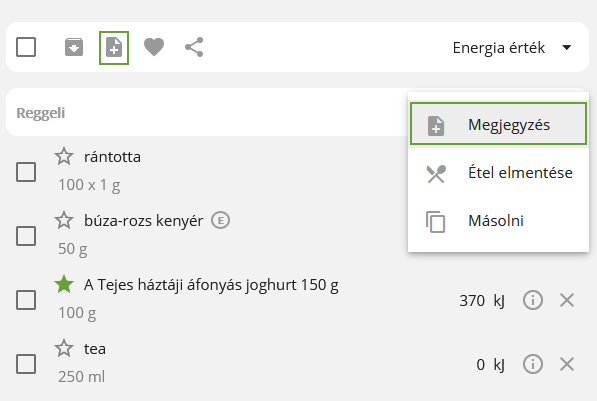The image size is (597, 401).
Task: Open info for áfonyás joghurt item
Action: pyautogui.click(x=533, y=300)
